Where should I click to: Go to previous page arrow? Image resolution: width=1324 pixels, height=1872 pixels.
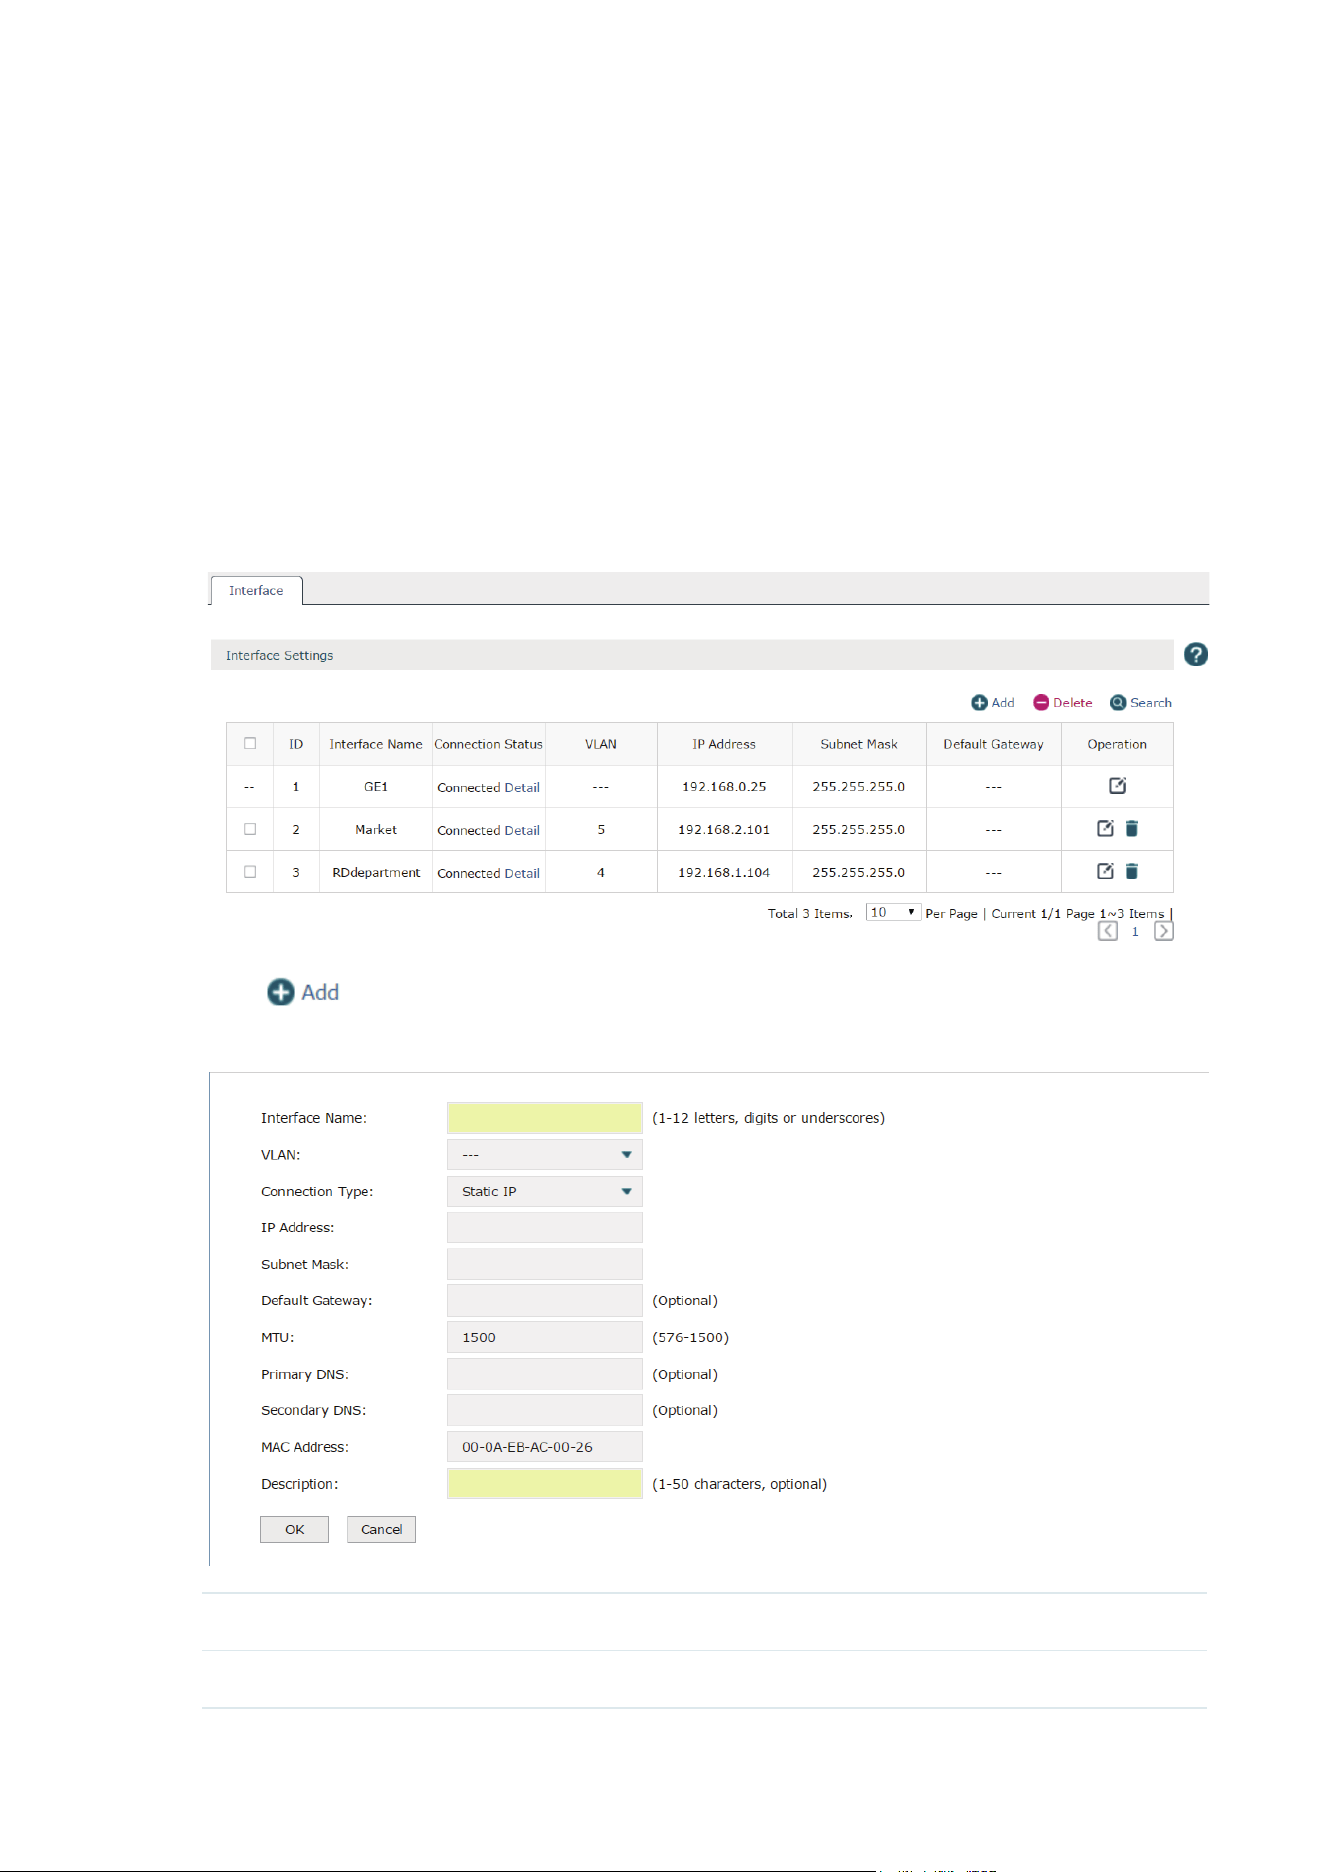tap(1108, 931)
